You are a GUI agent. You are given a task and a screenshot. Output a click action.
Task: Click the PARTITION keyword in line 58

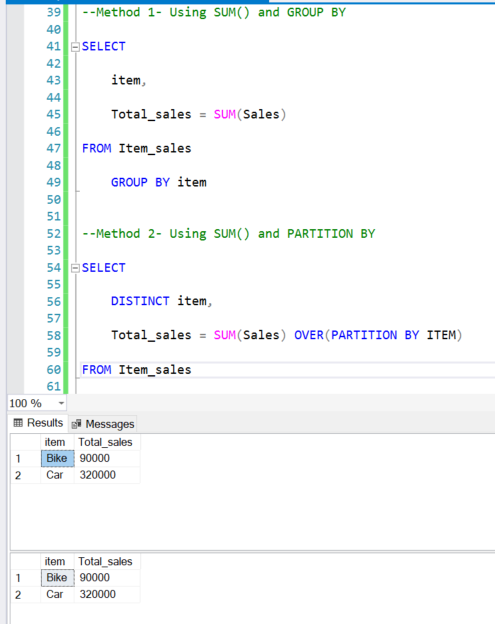[364, 335]
